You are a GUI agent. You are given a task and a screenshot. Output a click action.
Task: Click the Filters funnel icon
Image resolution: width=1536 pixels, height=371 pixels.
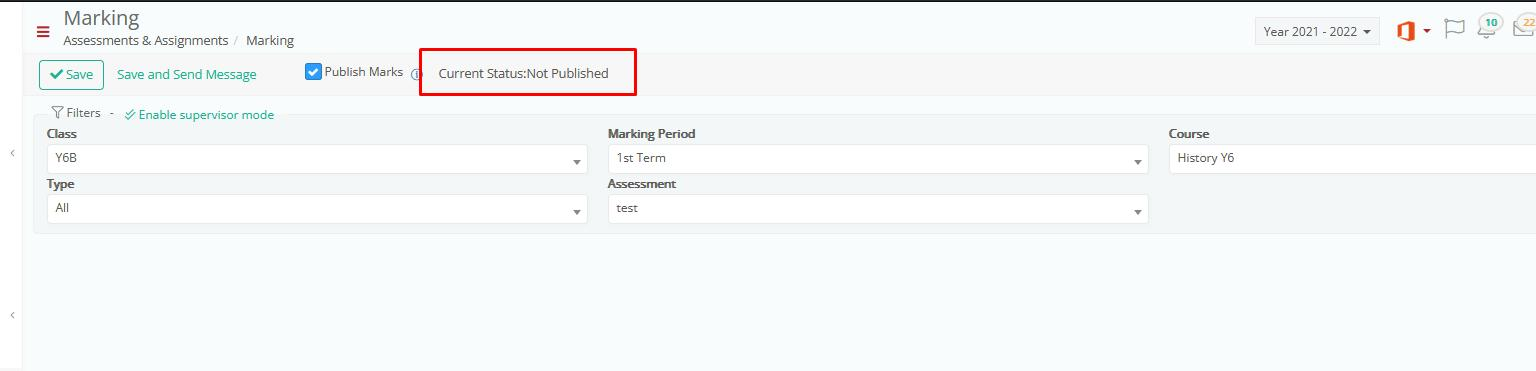coord(57,113)
